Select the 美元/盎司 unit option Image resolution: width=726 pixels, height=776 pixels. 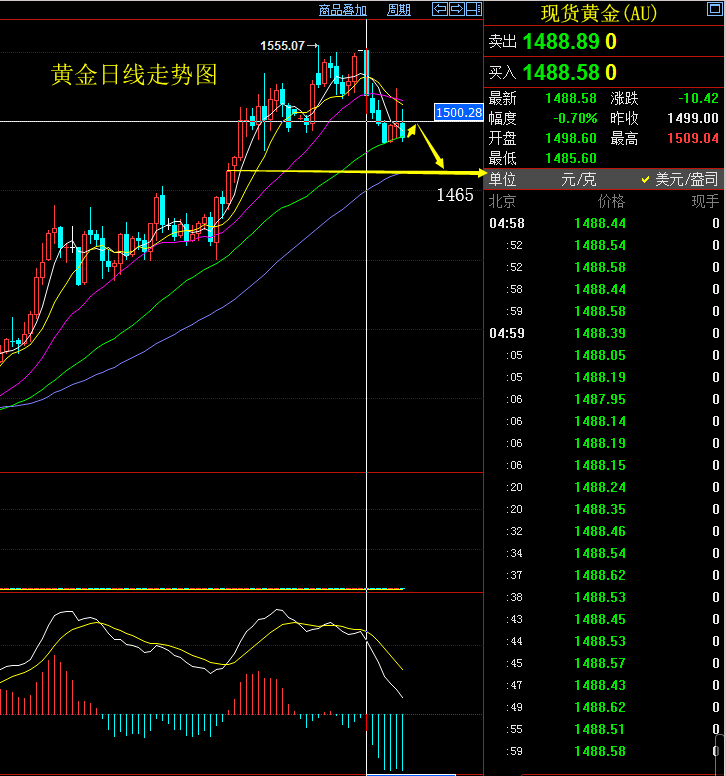686,179
